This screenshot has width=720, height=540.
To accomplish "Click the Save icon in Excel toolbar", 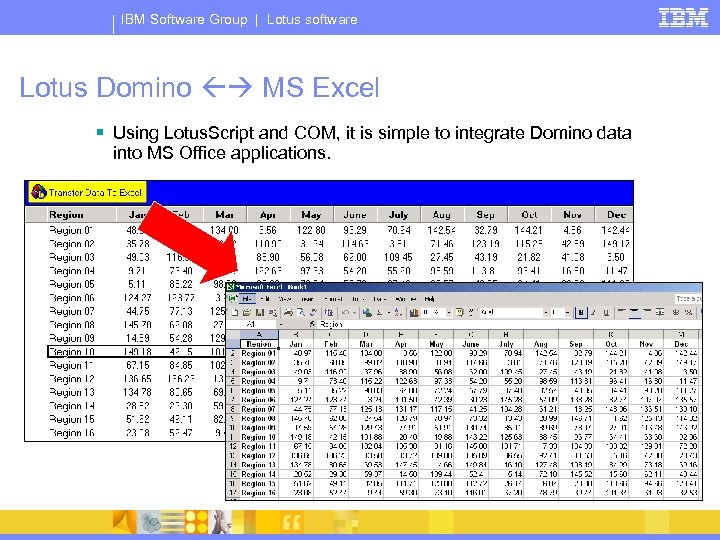I will 259,313.
